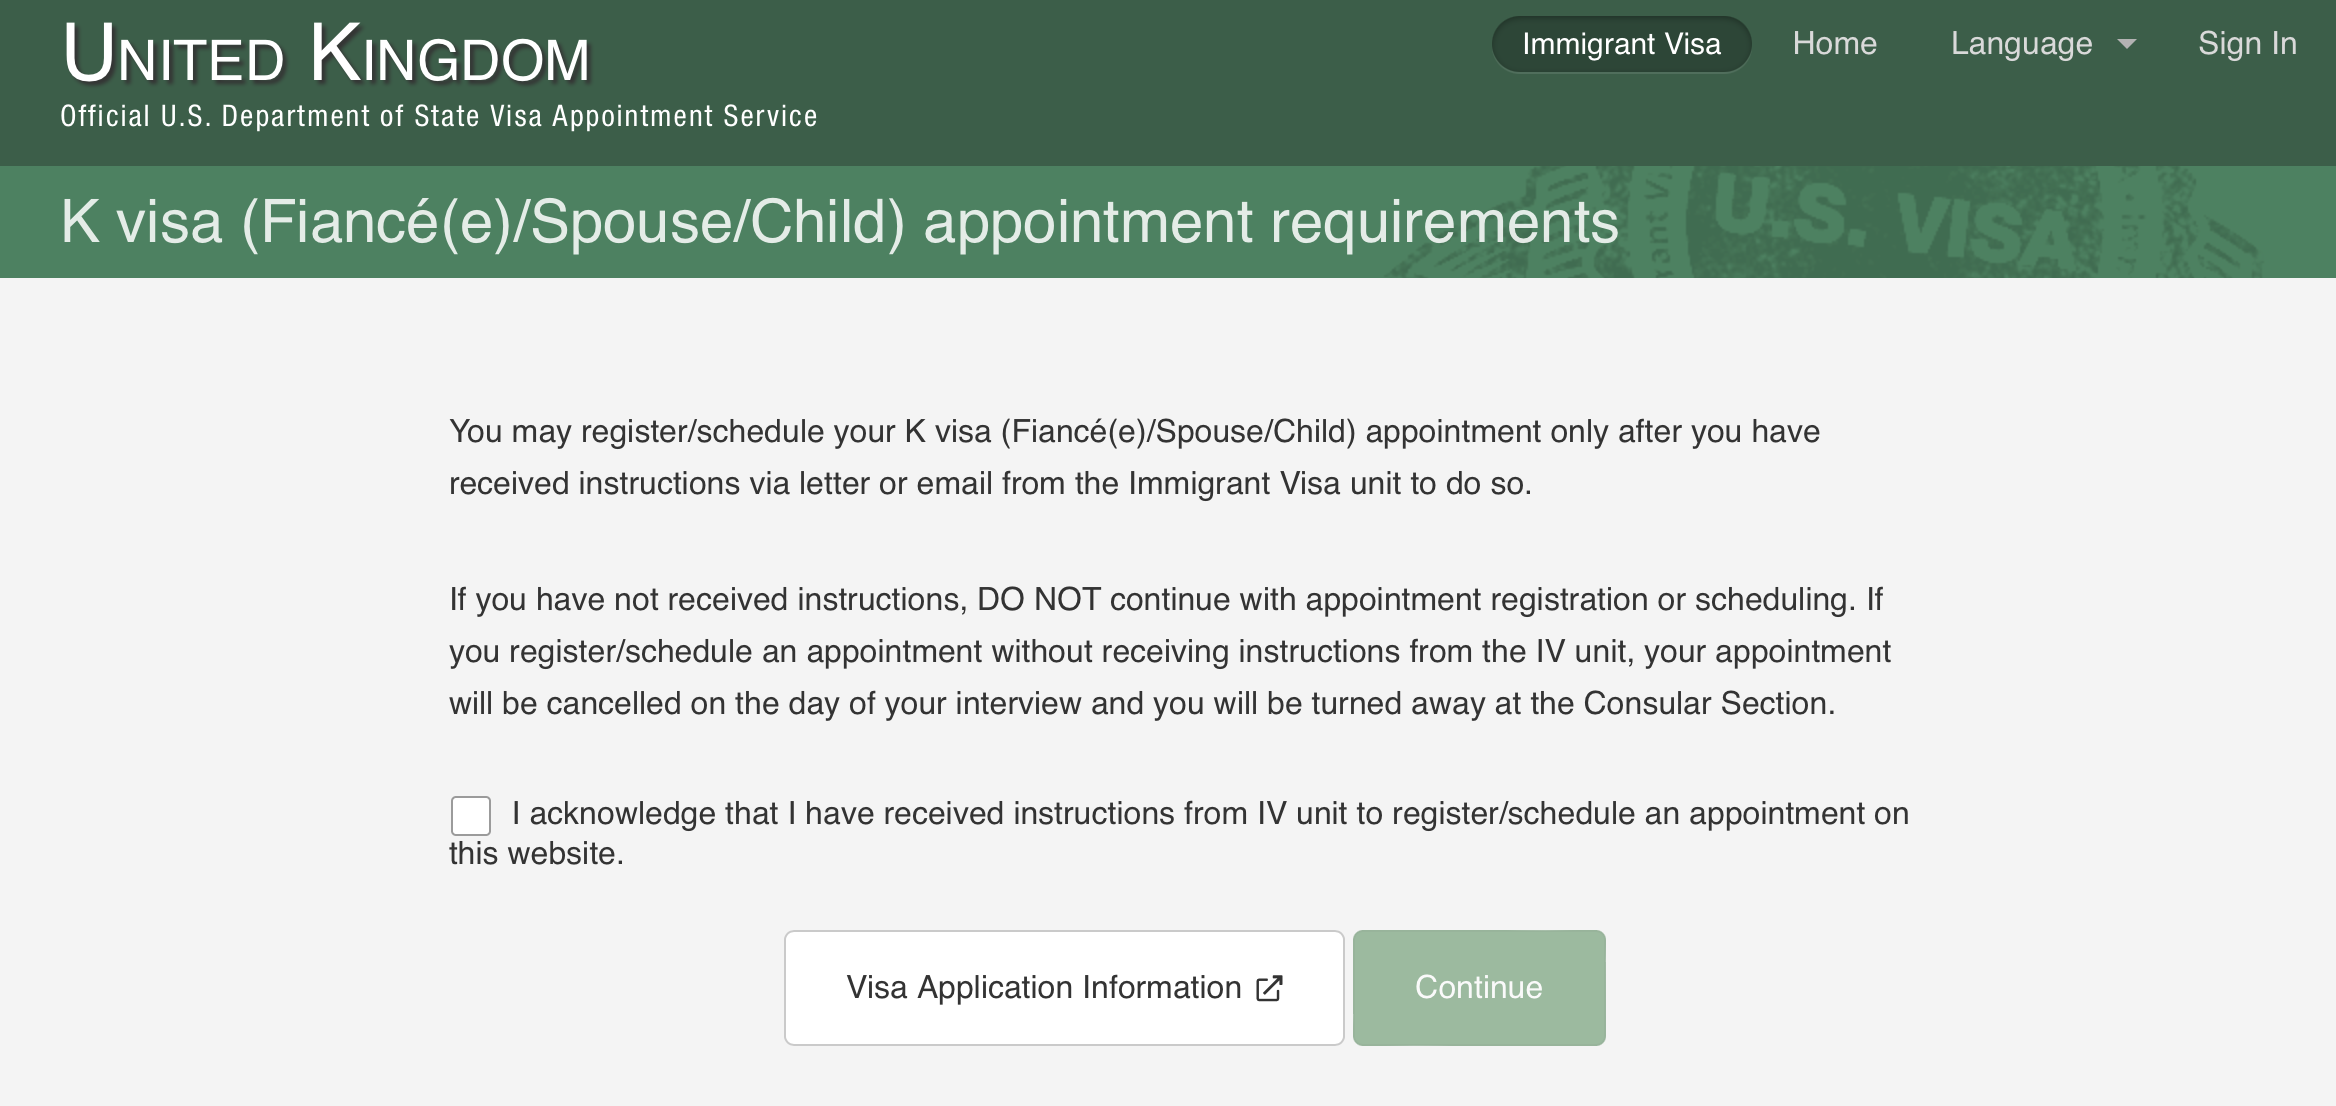2336x1106 pixels.
Task: Click the word Language in navigation
Action: click(x=2021, y=44)
